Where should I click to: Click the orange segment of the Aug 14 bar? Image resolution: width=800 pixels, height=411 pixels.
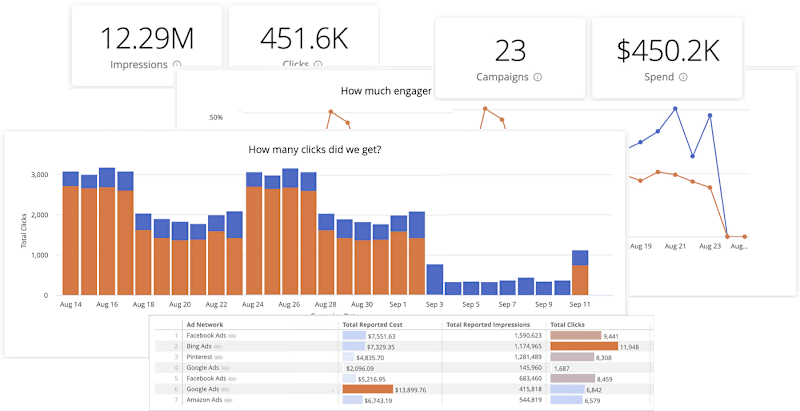pos(70,240)
